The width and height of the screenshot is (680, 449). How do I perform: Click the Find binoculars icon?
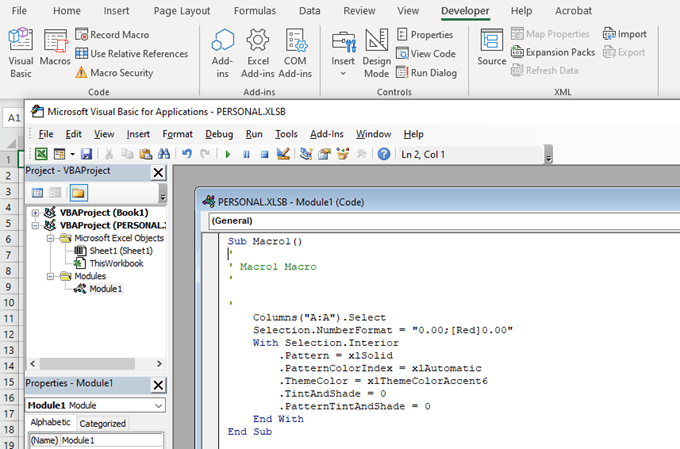pos(164,154)
